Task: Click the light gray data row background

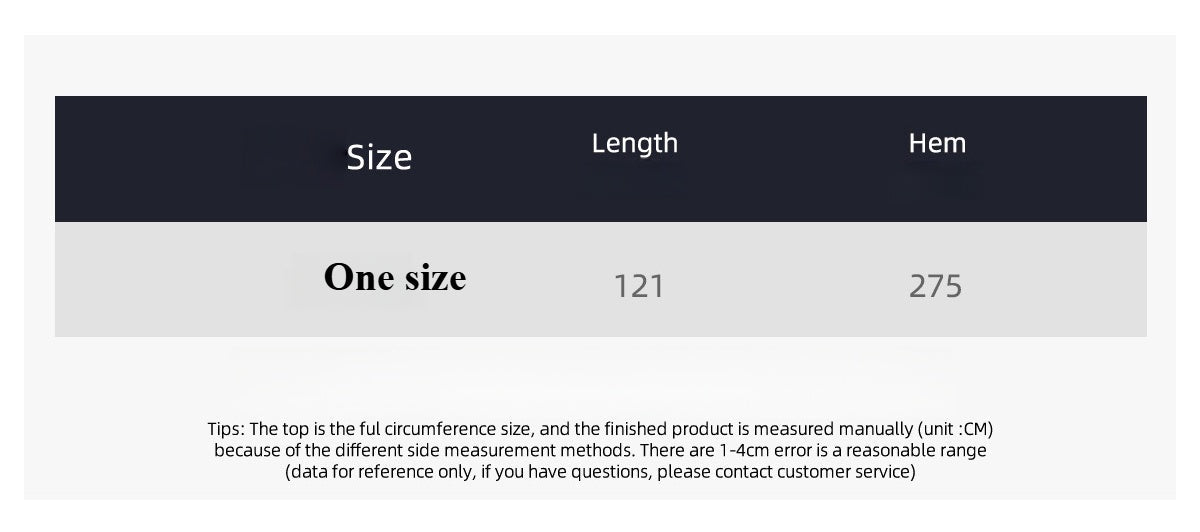Action: pos(600,279)
